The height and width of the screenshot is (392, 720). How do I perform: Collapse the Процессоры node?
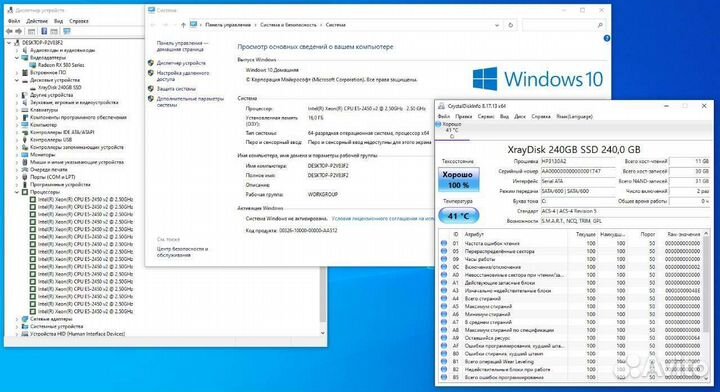point(17,192)
